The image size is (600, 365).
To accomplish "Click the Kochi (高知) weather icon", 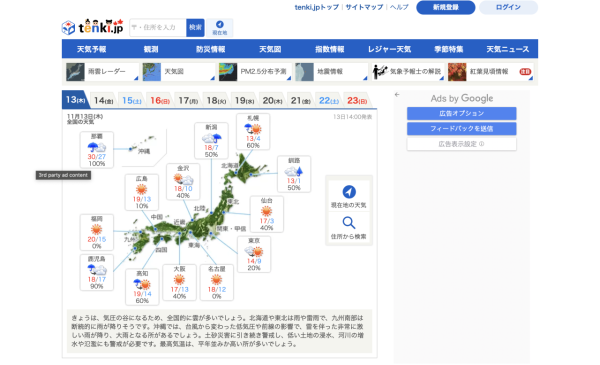I will pyautogui.click(x=142, y=284).
